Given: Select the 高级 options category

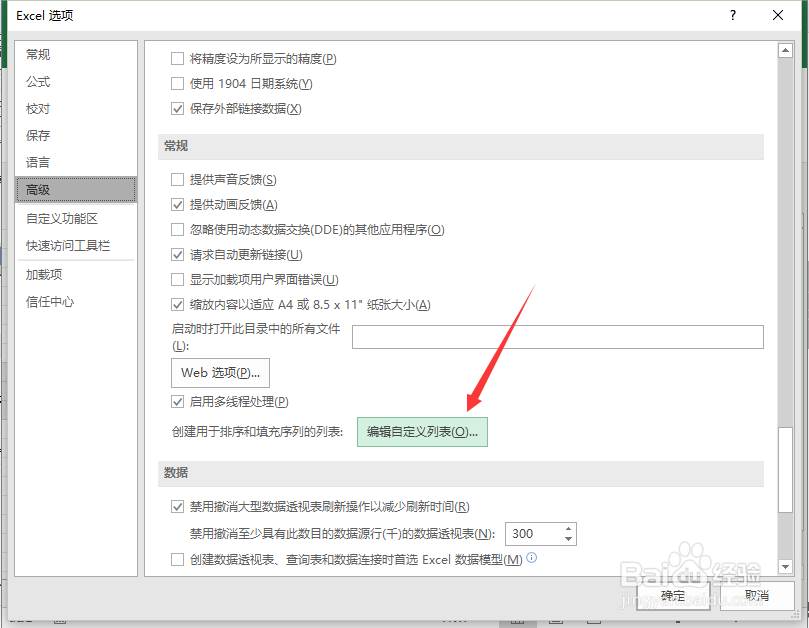Looking at the screenshot, I should coord(76,189).
